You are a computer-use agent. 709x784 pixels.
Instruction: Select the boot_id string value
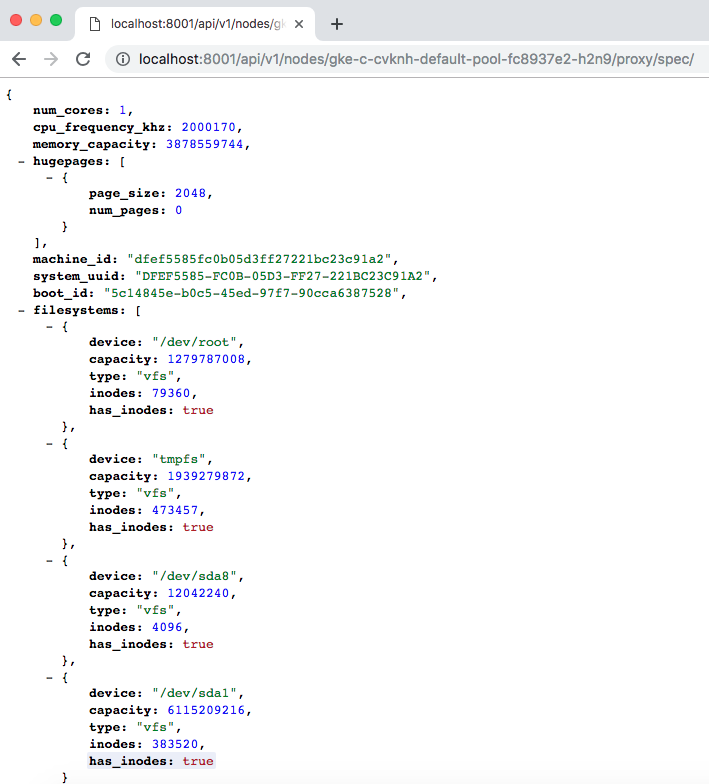click(252, 293)
